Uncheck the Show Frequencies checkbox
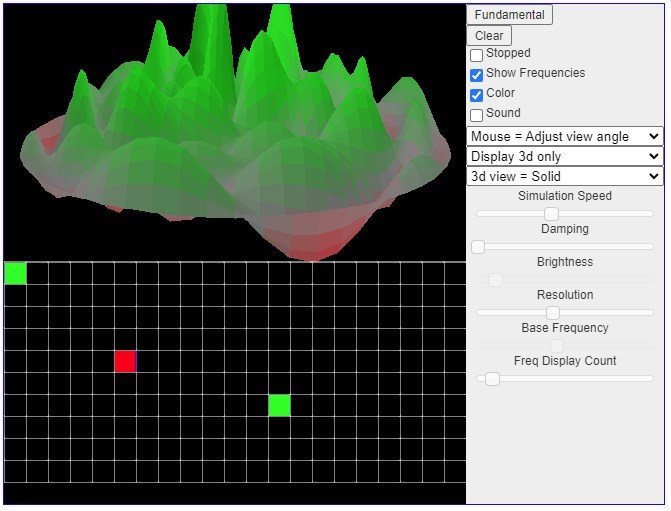Viewport: 671px width, 511px height. click(476, 75)
